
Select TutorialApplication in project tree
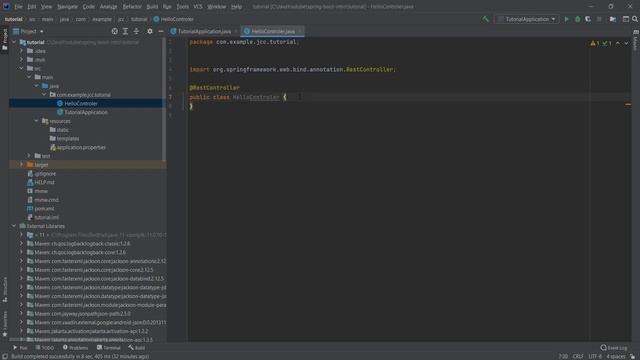click(86, 112)
